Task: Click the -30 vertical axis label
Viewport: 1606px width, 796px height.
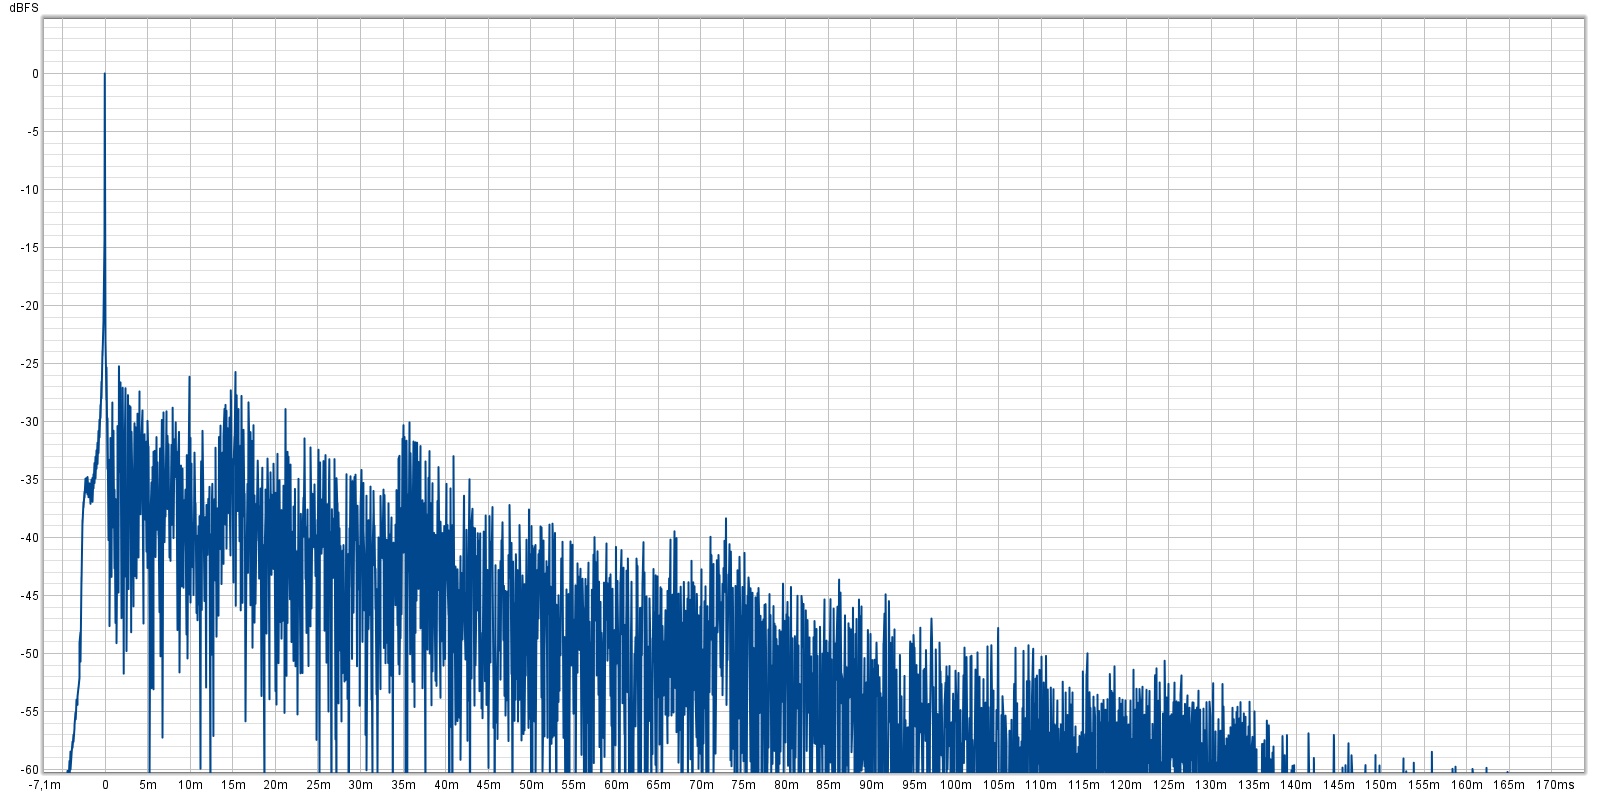Action: coord(30,422)
